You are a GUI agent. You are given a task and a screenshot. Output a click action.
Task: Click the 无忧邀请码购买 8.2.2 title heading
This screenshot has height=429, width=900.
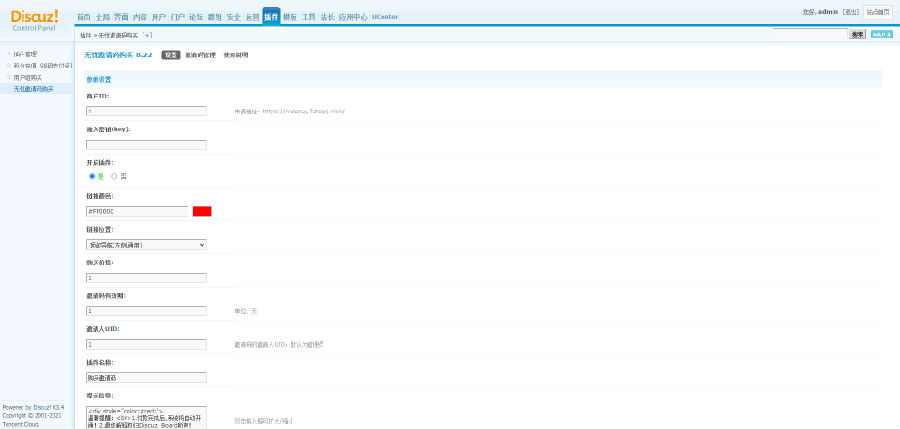click(x=118, y=55)
